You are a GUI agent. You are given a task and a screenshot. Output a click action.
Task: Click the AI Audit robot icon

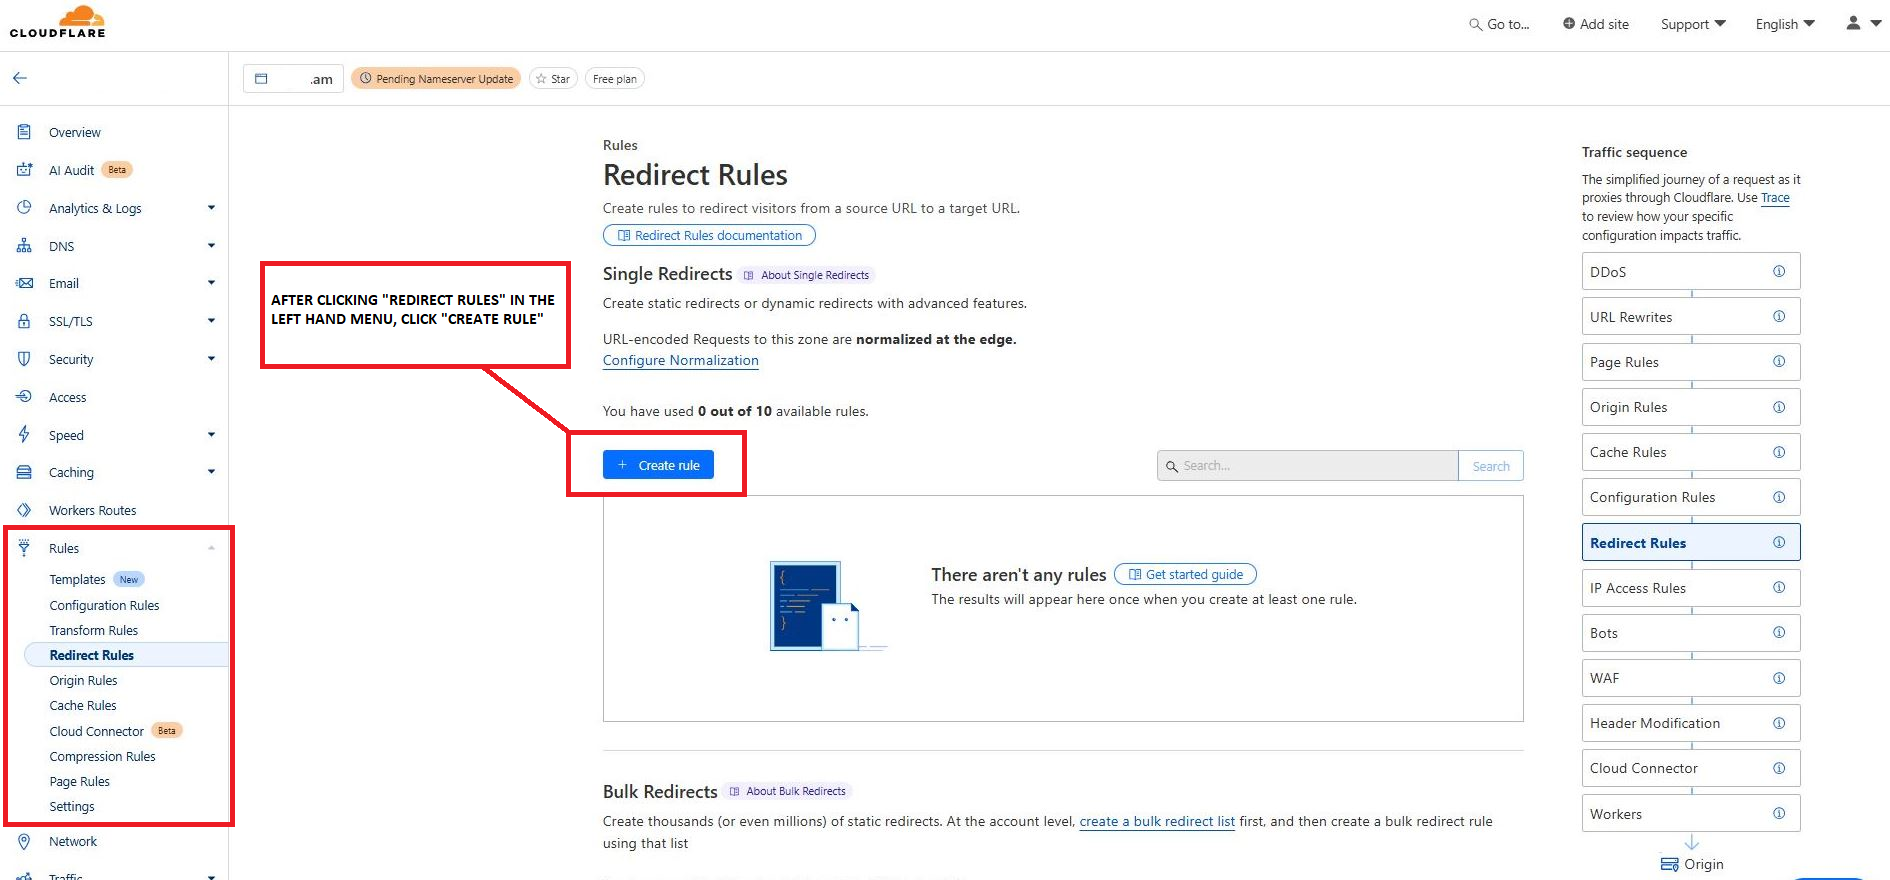[x=24, y=170]
